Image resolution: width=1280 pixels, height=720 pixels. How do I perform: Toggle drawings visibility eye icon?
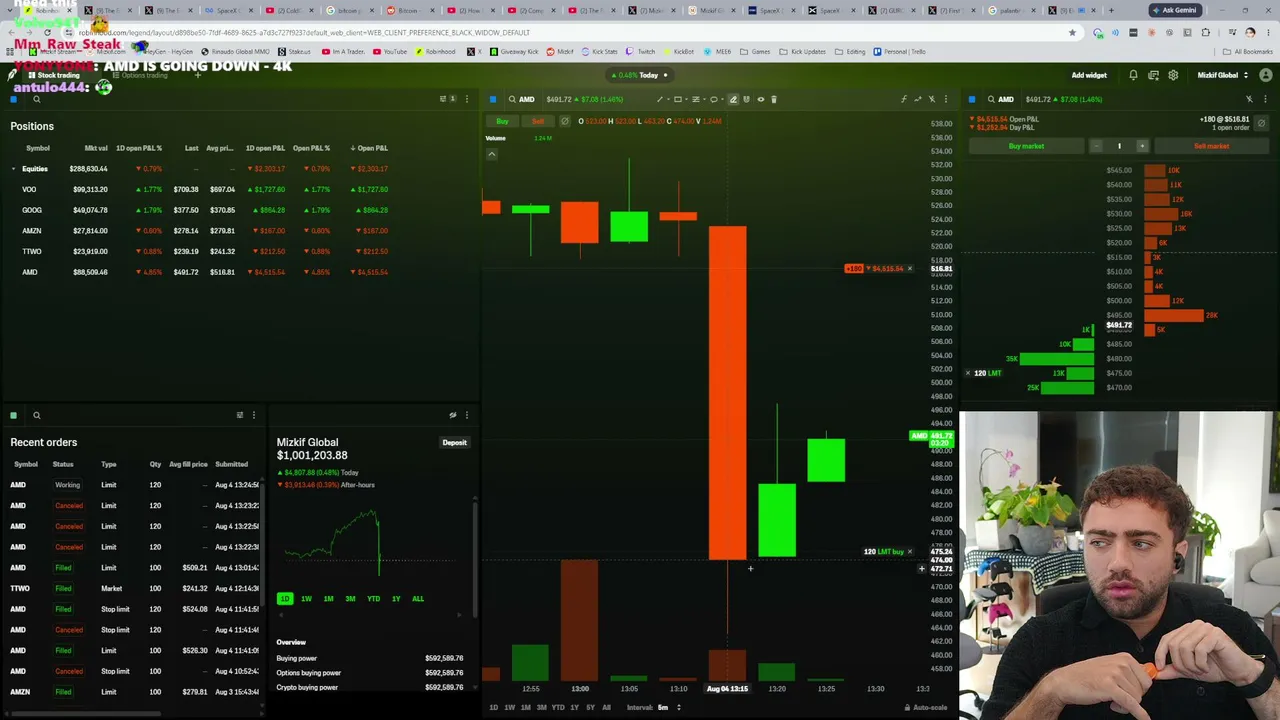[x=760, y=99]
